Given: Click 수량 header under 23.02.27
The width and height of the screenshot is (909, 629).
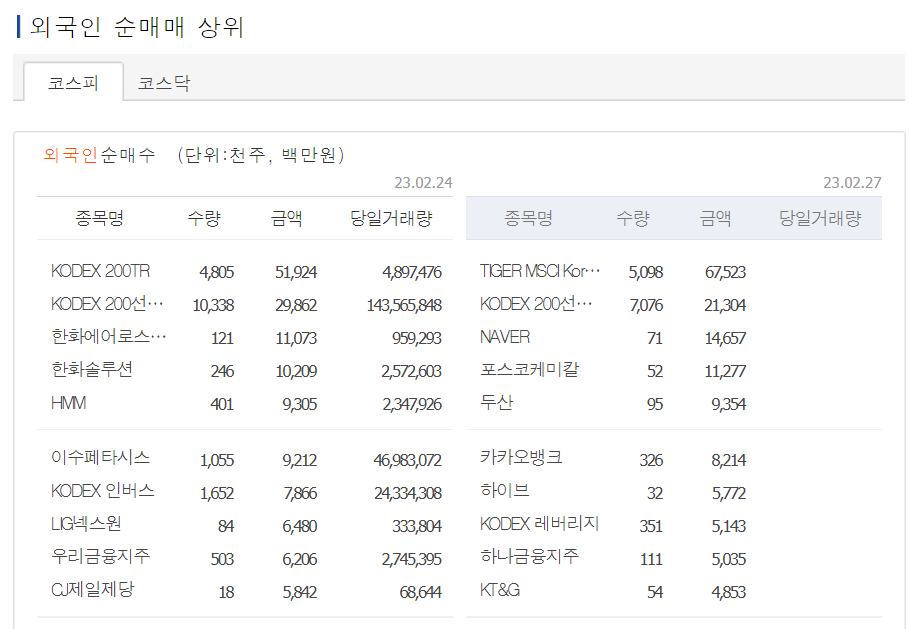Looking at the screenshot, I should [633, 218].
